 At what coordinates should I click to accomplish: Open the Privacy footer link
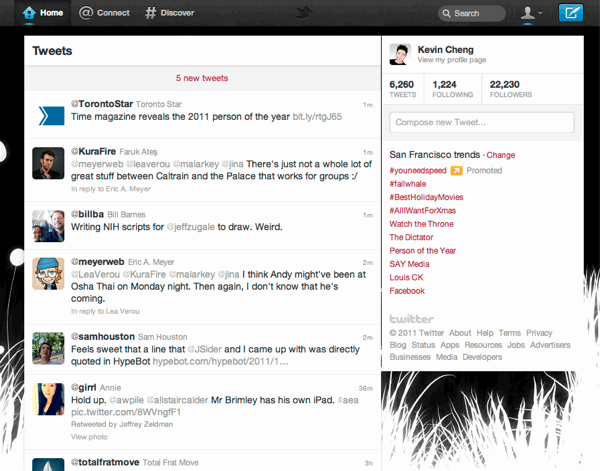pos(539,333)
